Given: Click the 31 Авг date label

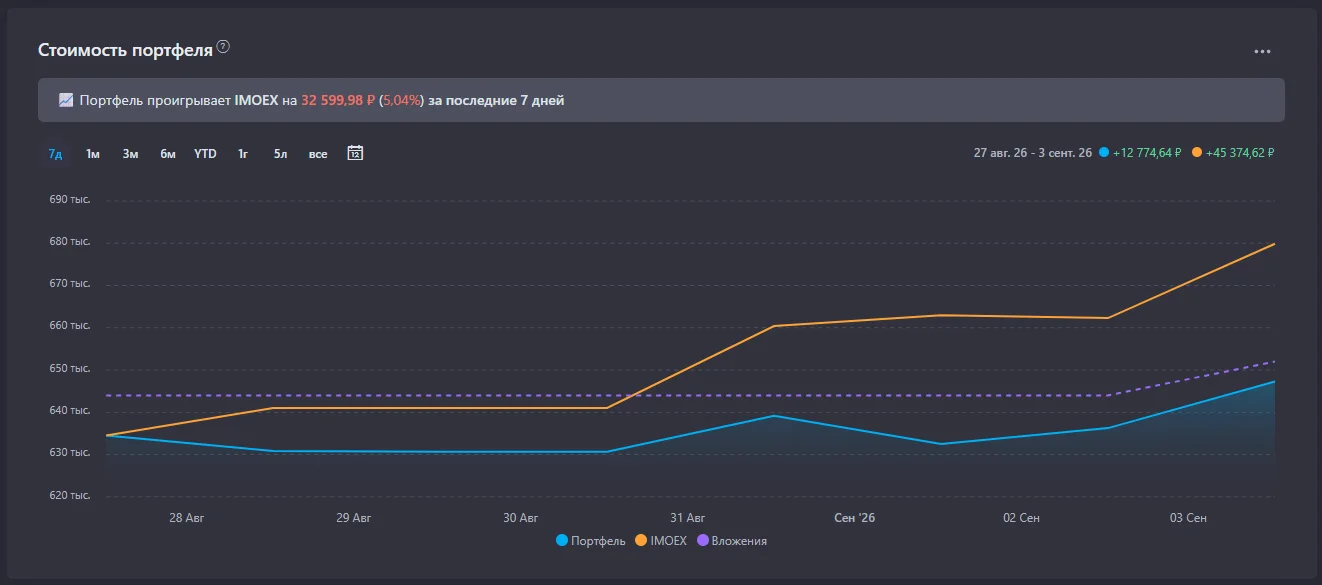Looking at the screenshot, I should click(x=688, y=518).
